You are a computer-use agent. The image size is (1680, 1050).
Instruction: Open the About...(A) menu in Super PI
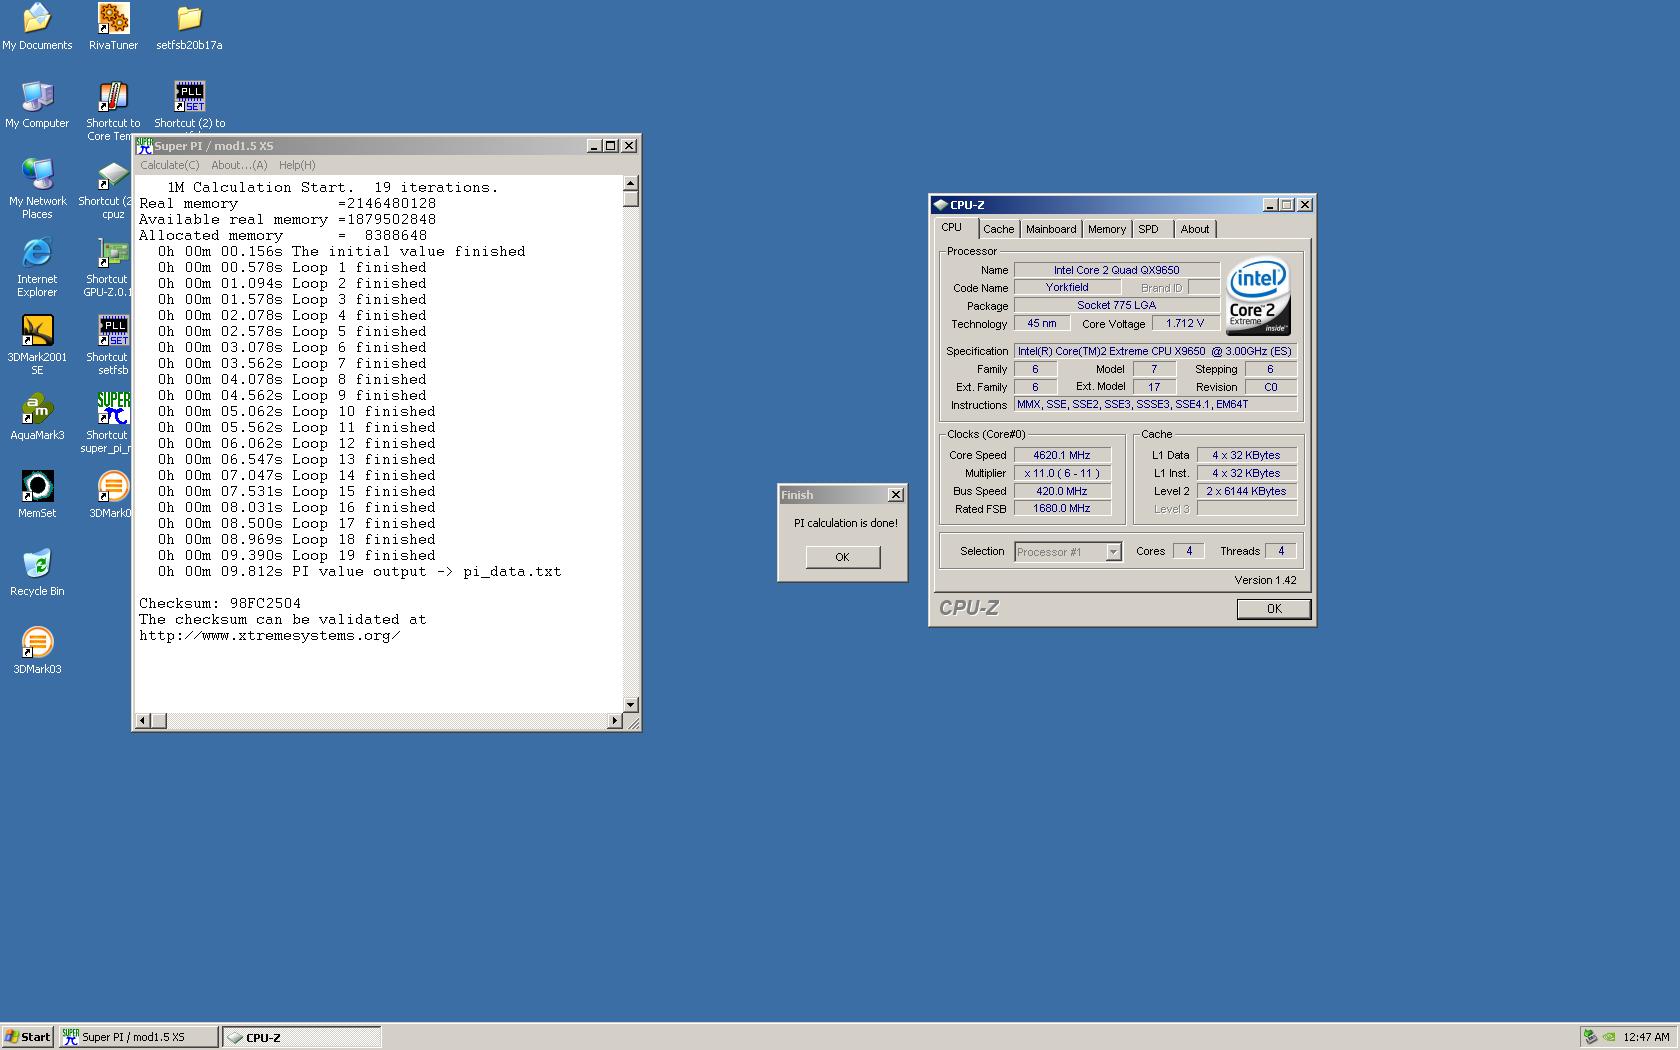pos(239,165)
